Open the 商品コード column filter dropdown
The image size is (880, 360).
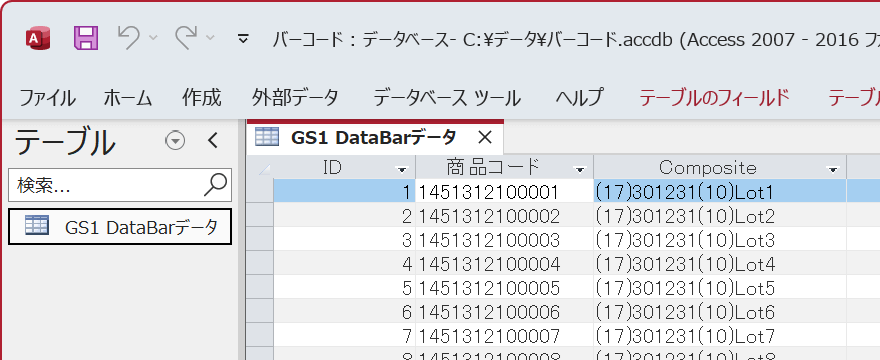580,169
